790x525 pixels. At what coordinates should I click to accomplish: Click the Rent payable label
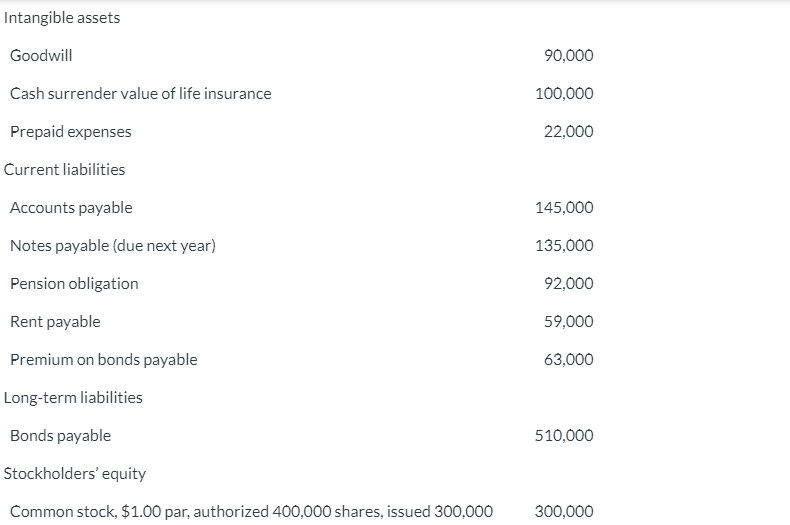pos(55,321)
